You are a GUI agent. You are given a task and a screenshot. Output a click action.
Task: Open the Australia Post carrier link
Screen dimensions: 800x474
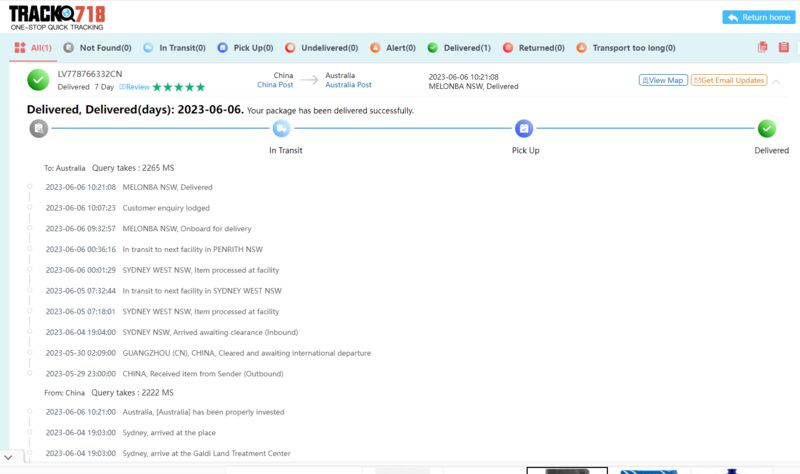[348, 85]
